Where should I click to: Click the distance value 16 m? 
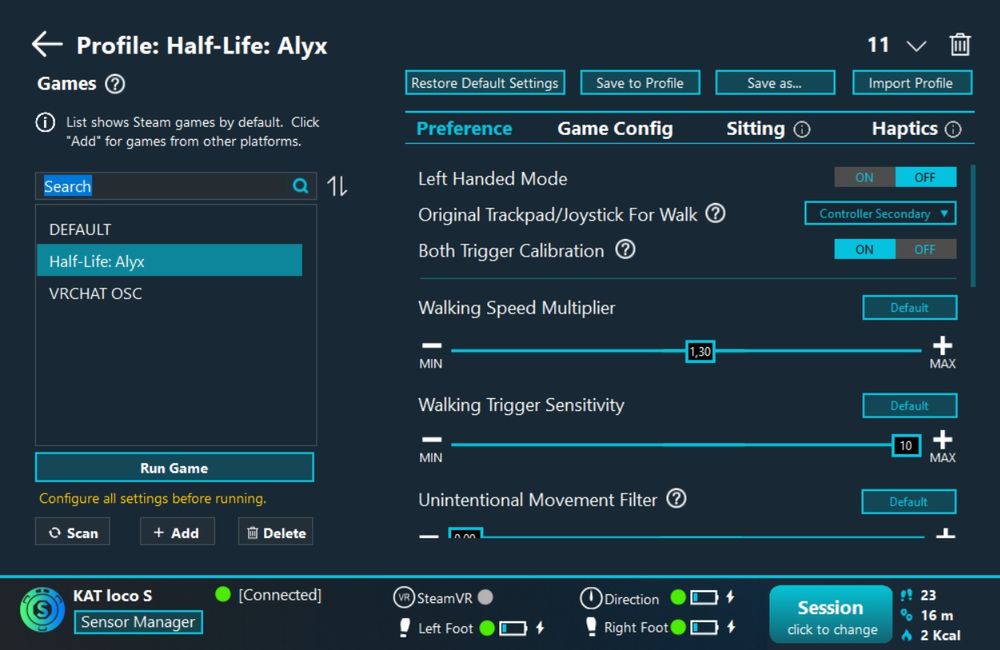[936, 615]
